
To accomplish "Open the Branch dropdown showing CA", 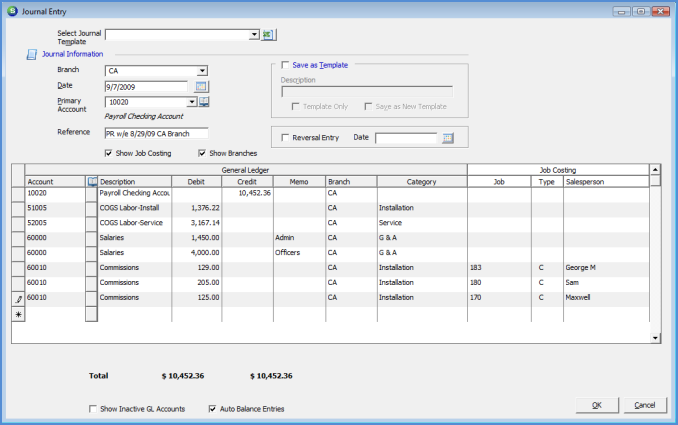I will point(202,71).
